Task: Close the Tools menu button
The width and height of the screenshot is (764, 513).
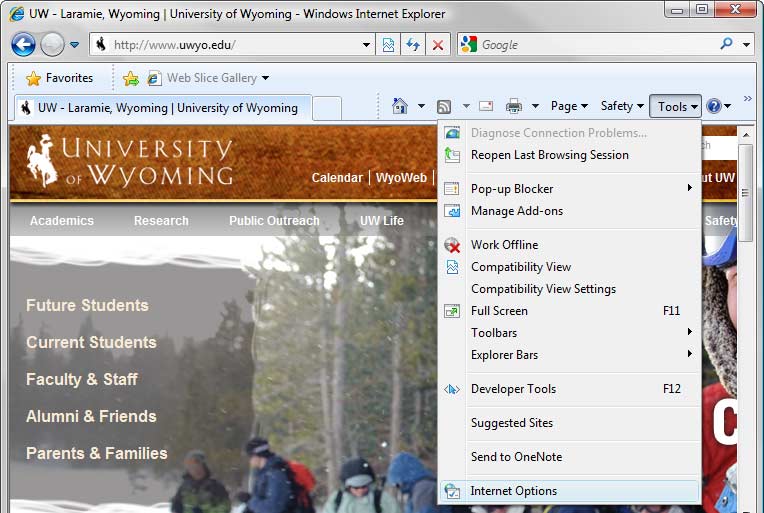Action: click(675, 106)
